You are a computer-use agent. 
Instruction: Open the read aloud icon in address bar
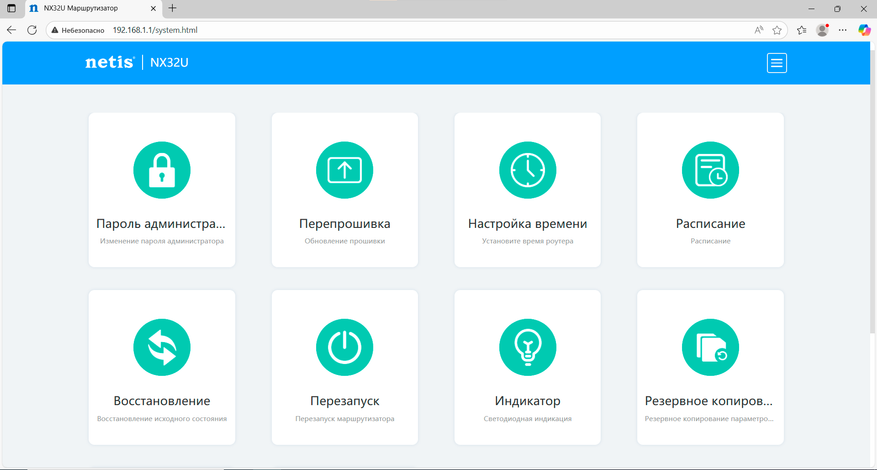[x=759, y=30]
